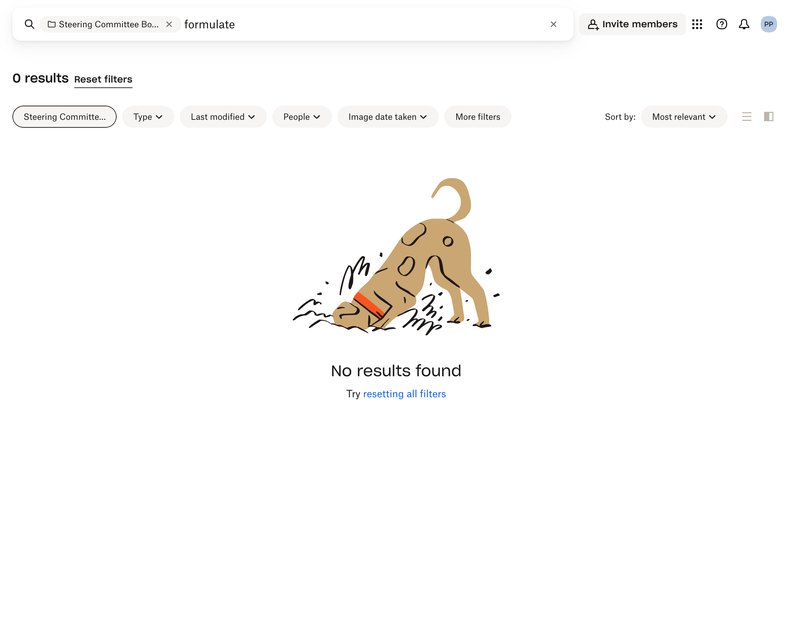This screenshot has width=800, height=622.
Task: Open Image date taken filter
Action: (x=388, y=117)
